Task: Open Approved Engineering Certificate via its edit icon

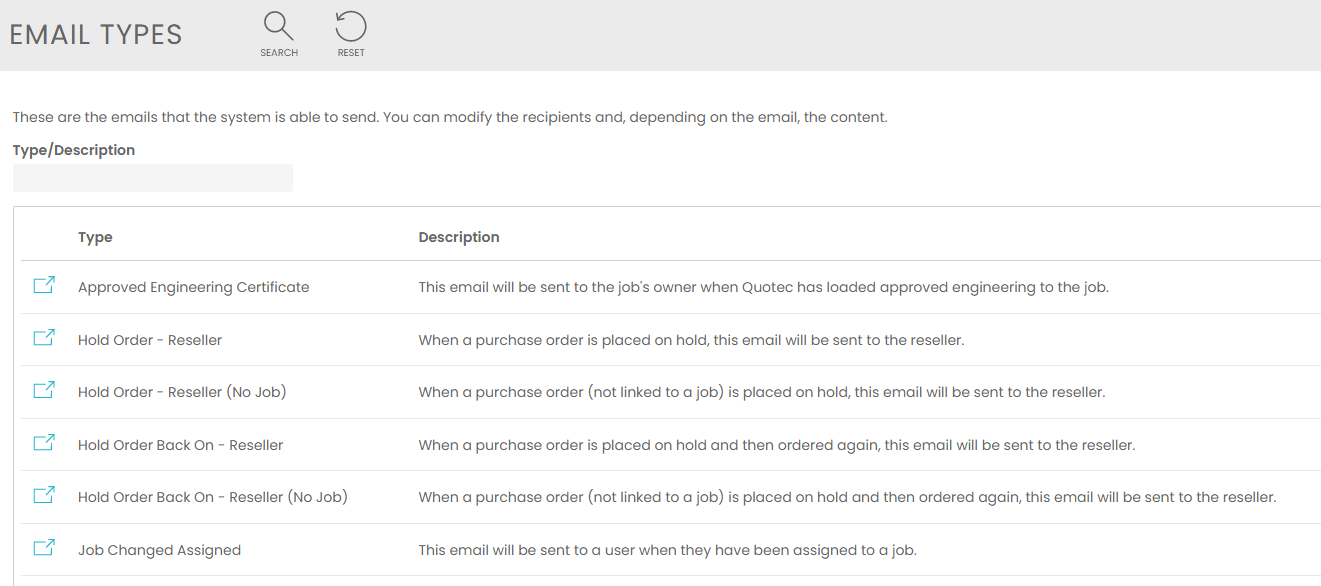Action: tap(44, 286)
